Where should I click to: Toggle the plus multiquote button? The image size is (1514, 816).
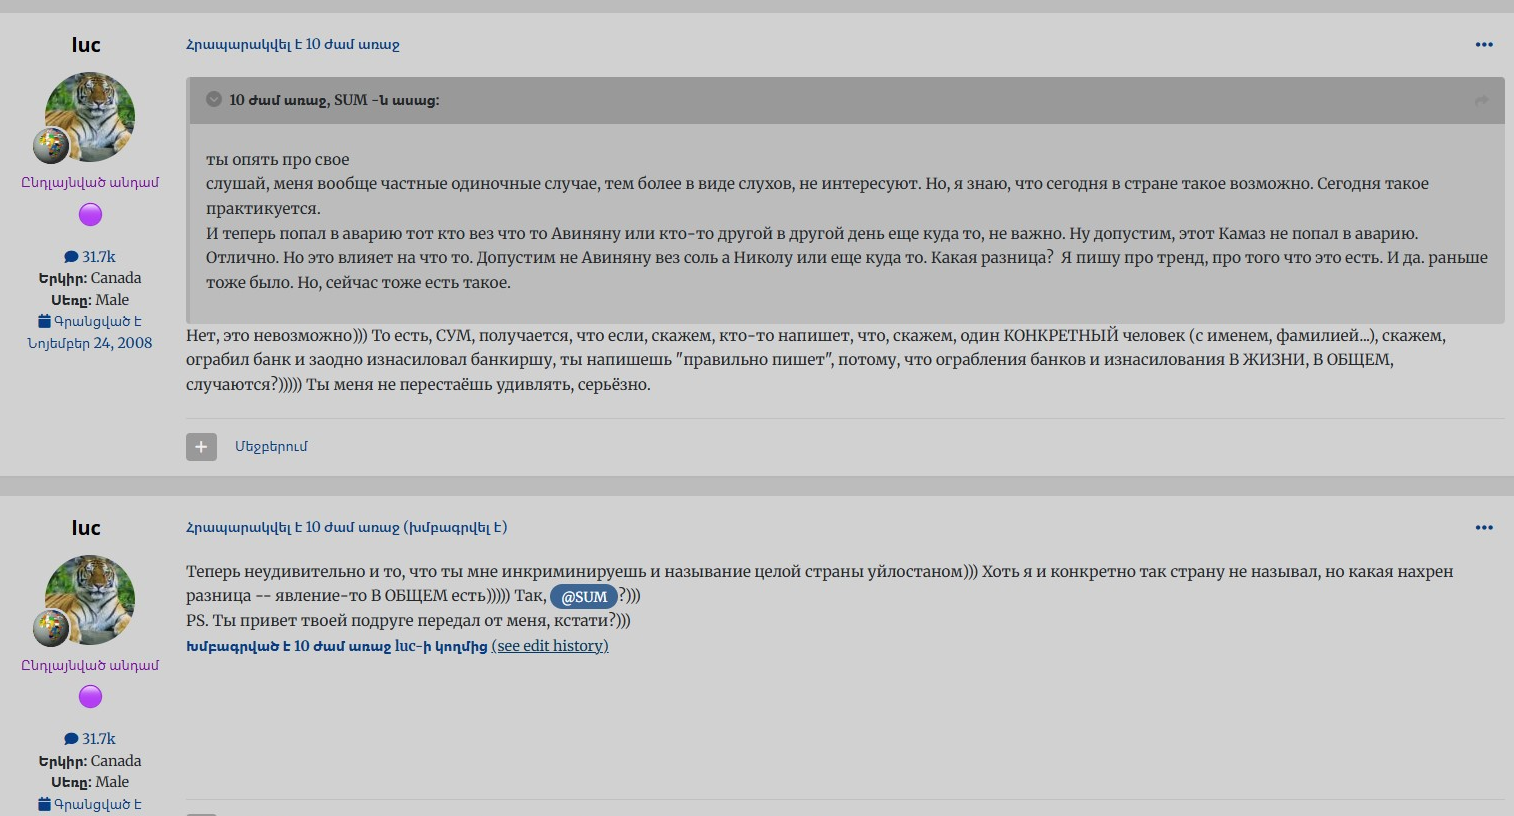tap(201, 447)
